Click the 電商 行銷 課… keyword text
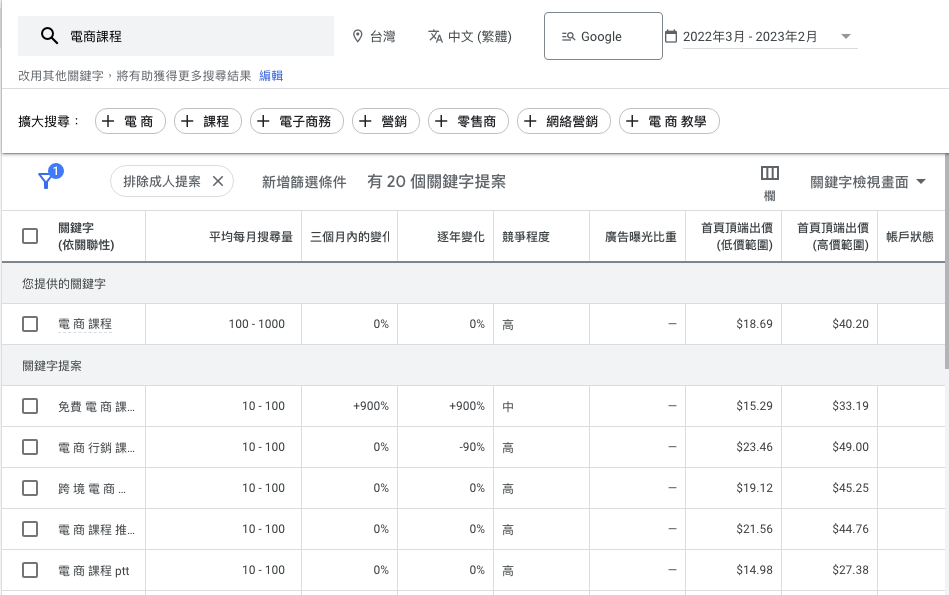 (x=96, y=448)
